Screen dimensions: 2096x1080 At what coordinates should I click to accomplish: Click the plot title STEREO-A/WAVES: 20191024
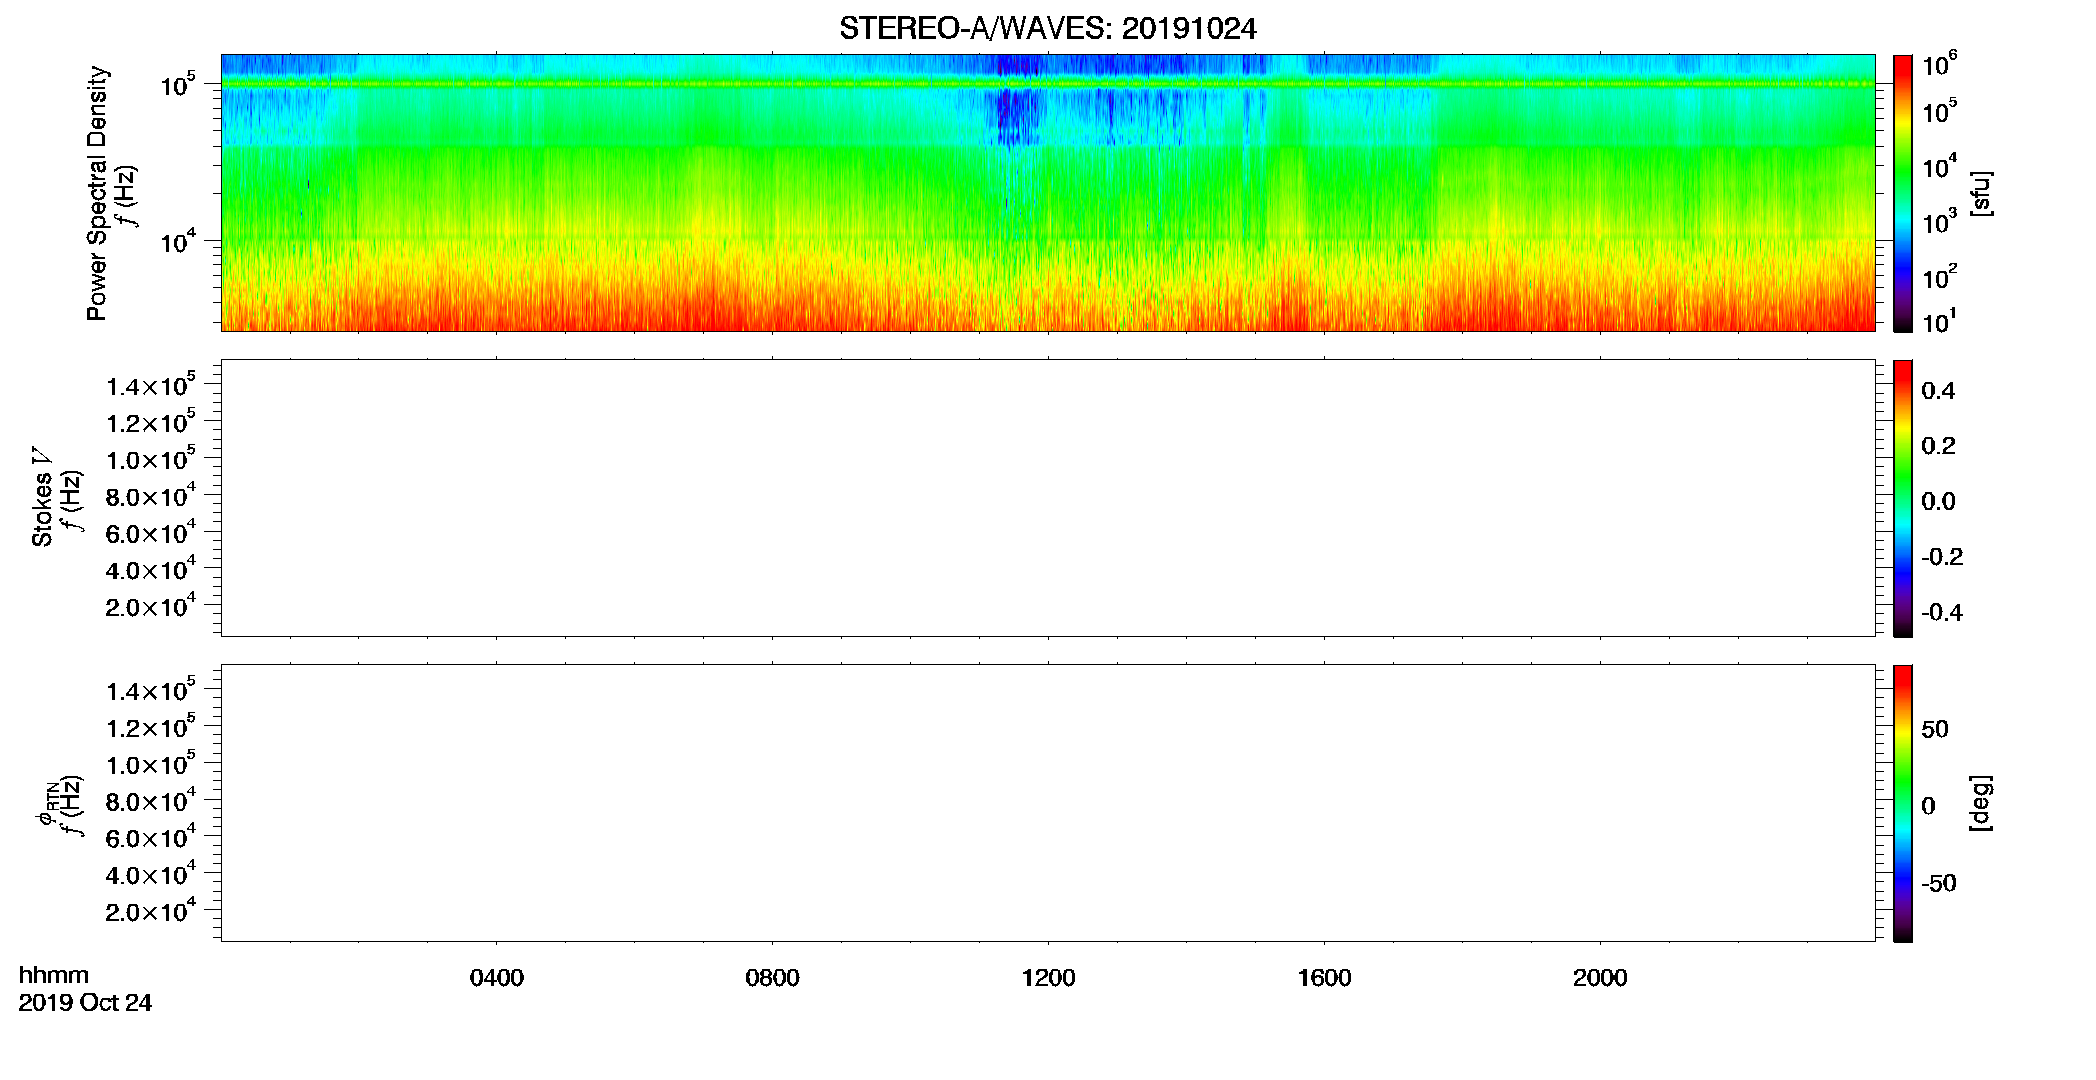click(1047, 29)
